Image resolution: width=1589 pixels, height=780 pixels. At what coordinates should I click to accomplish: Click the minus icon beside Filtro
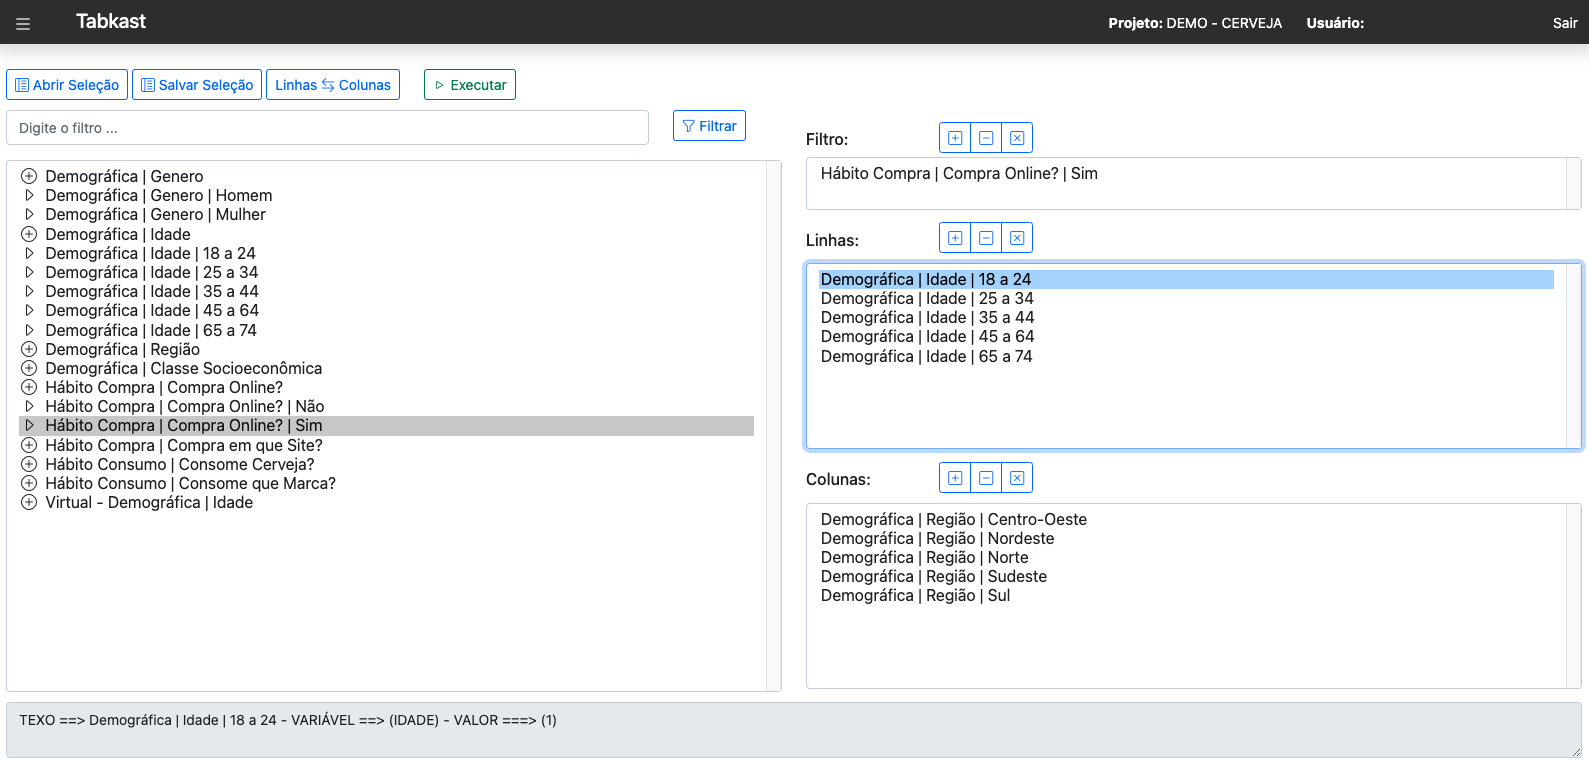[986, 138]
